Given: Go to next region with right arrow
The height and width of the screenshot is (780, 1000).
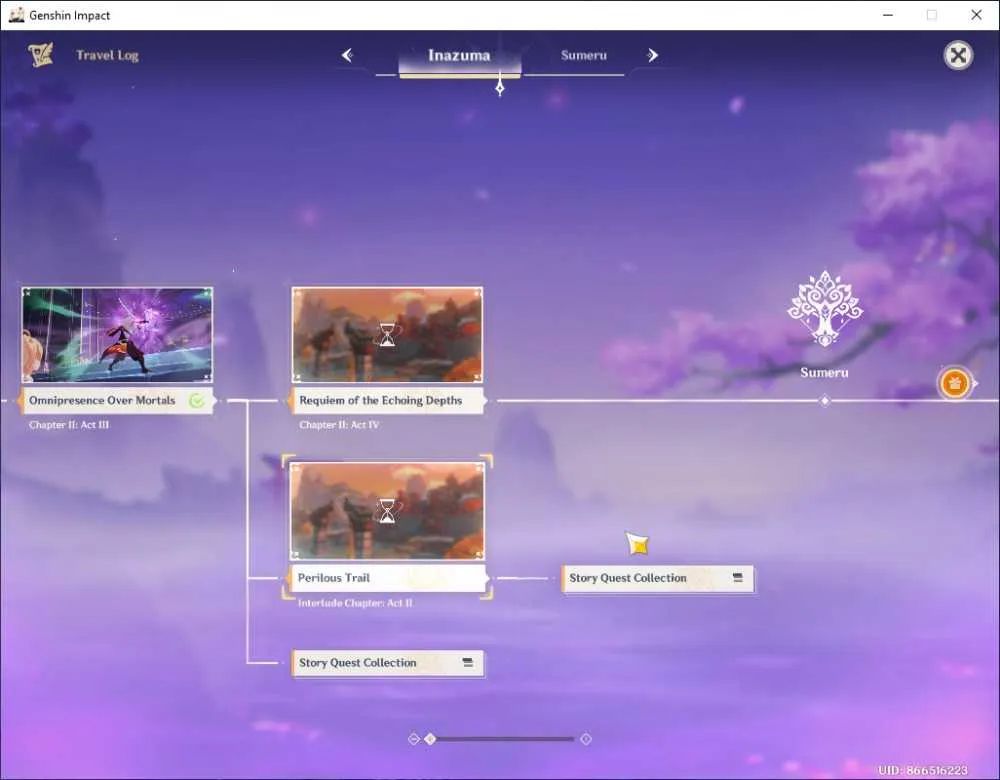Looking at the screenshot, I should [652, 55].
